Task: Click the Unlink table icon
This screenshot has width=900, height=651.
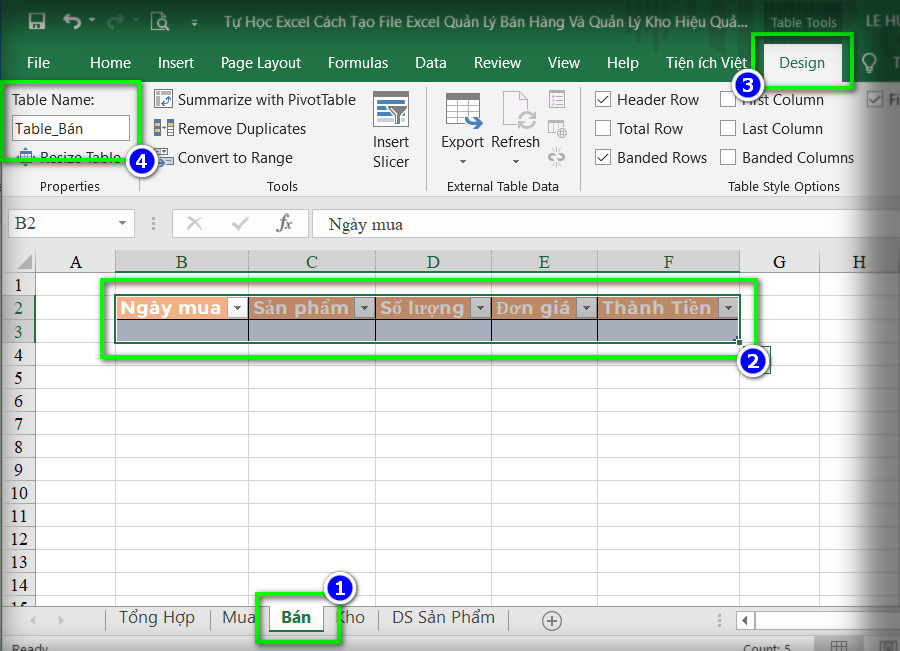Action: (557, 157)
